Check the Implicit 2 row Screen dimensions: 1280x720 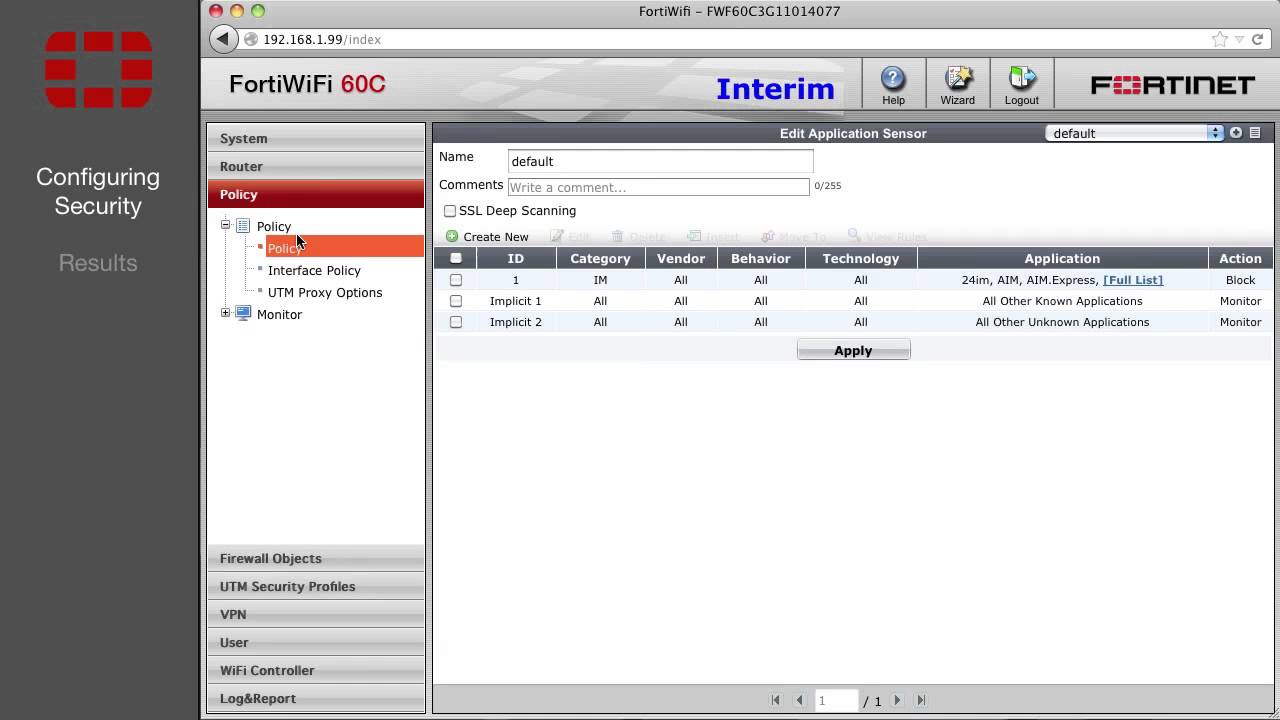(x=456, y=322)
